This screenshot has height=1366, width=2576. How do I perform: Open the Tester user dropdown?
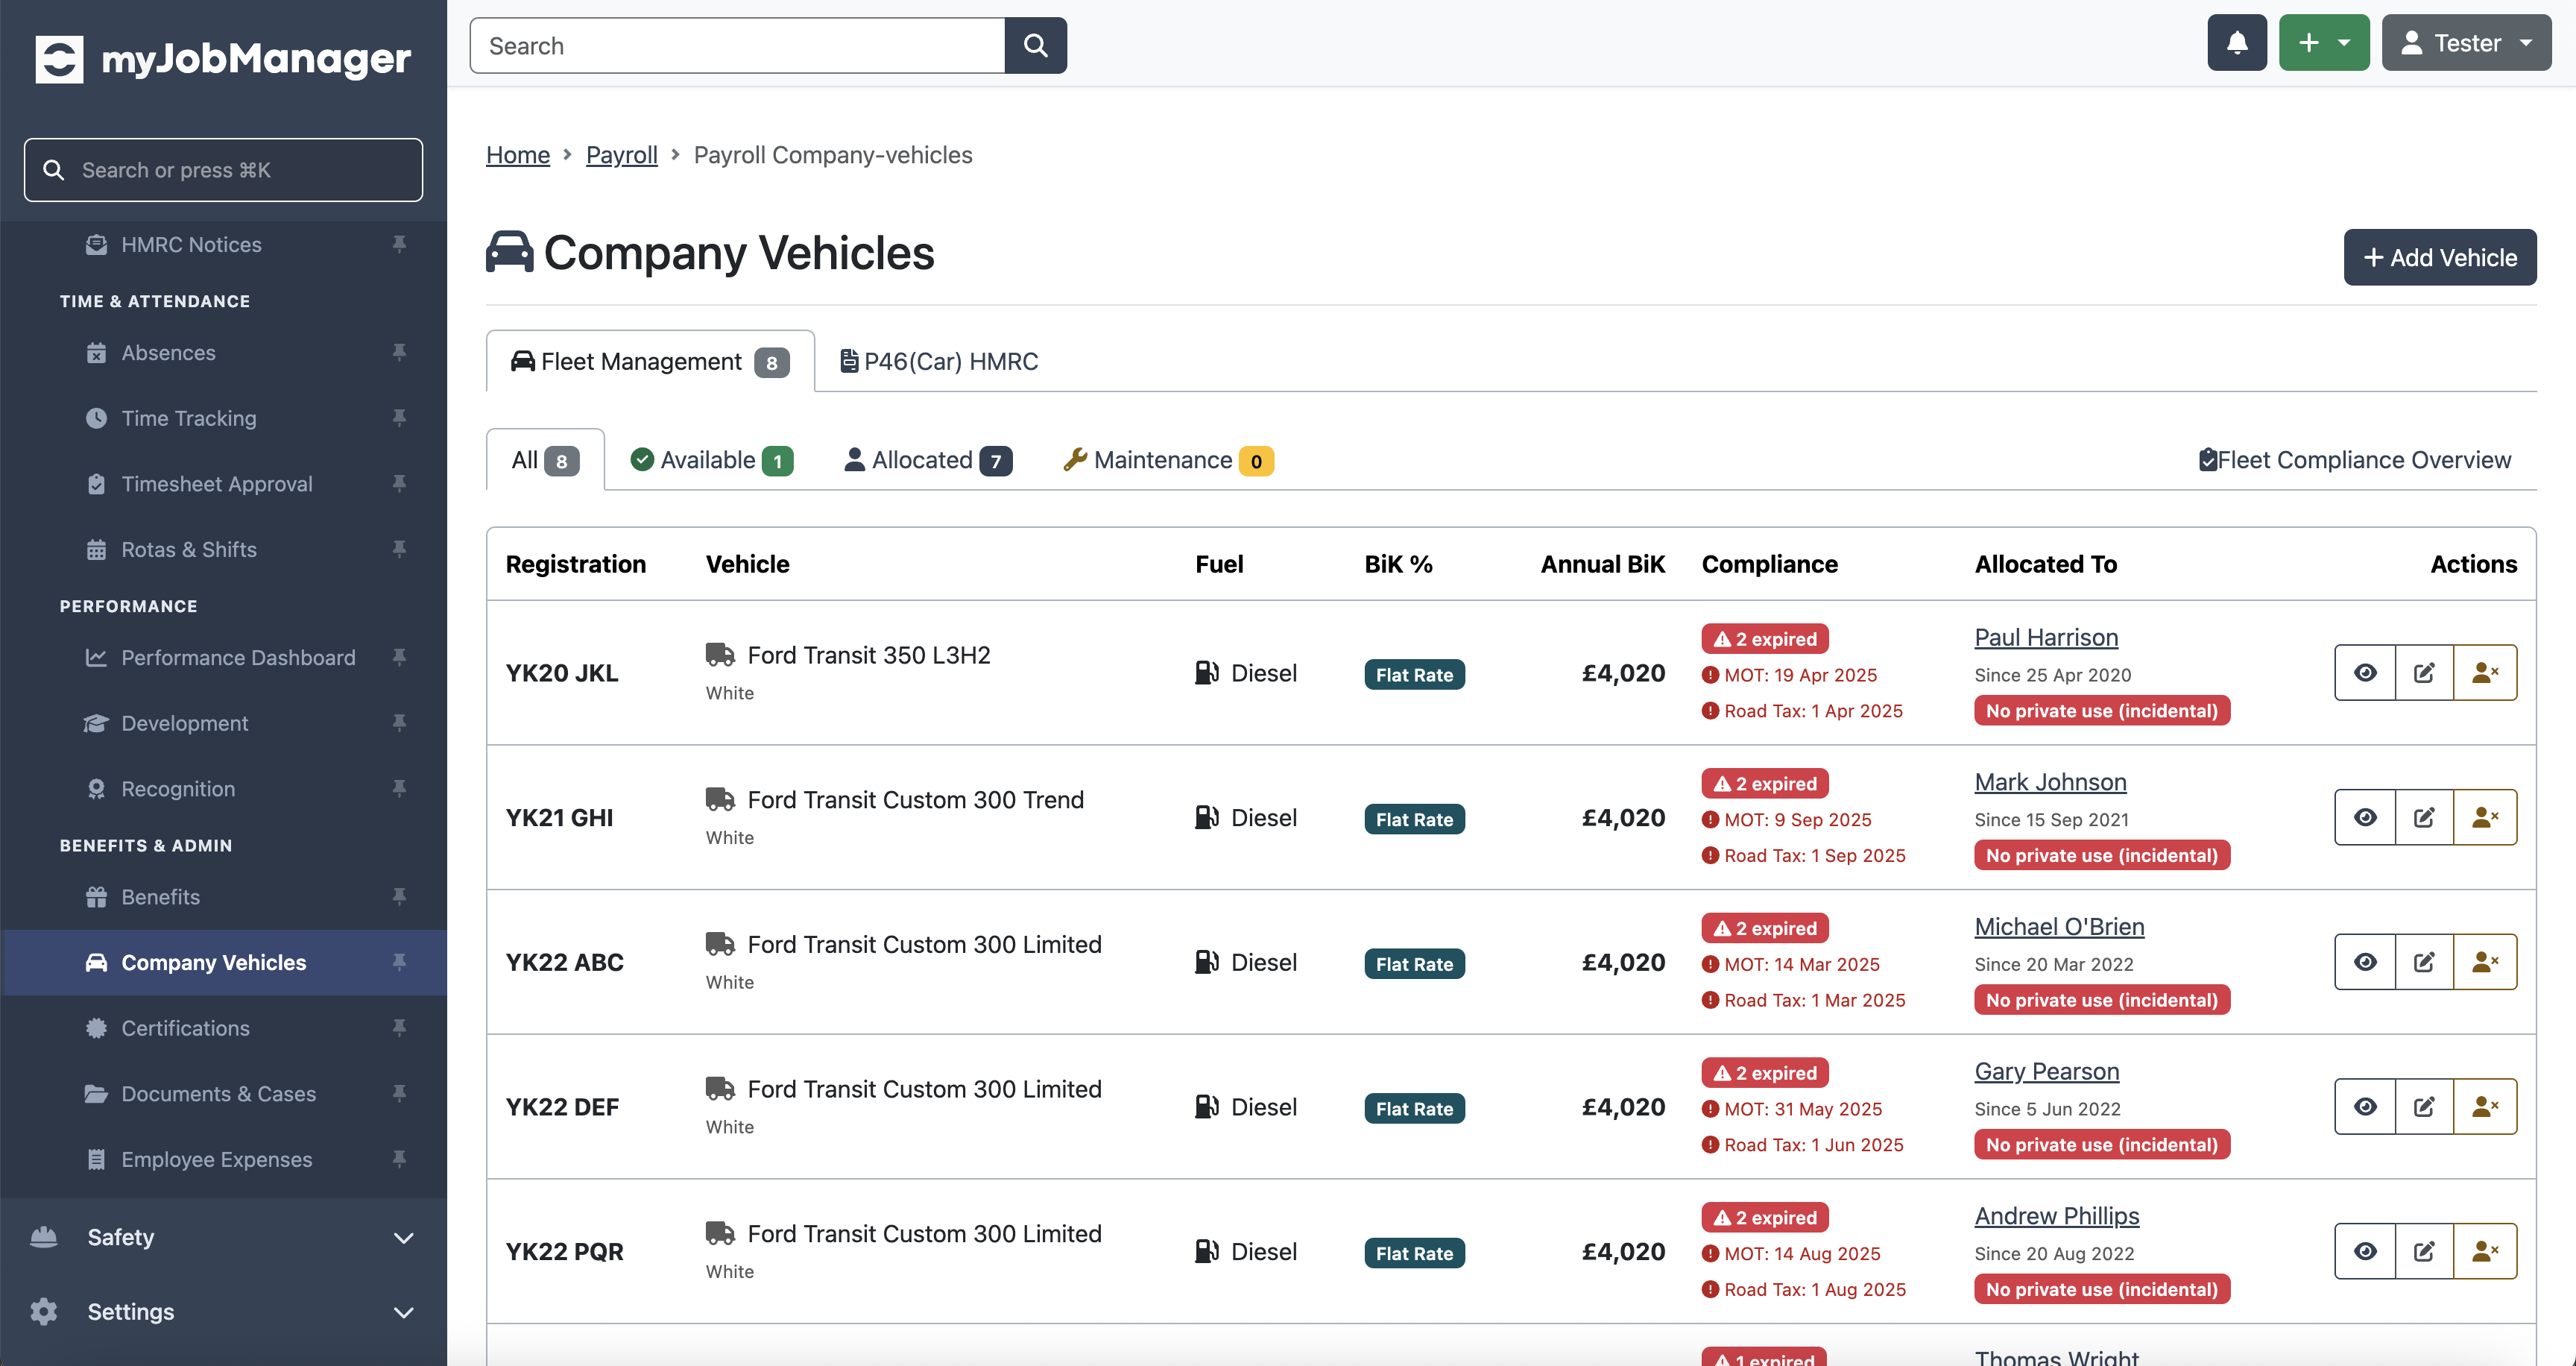pyautogui.click(x=2466, y=43)
